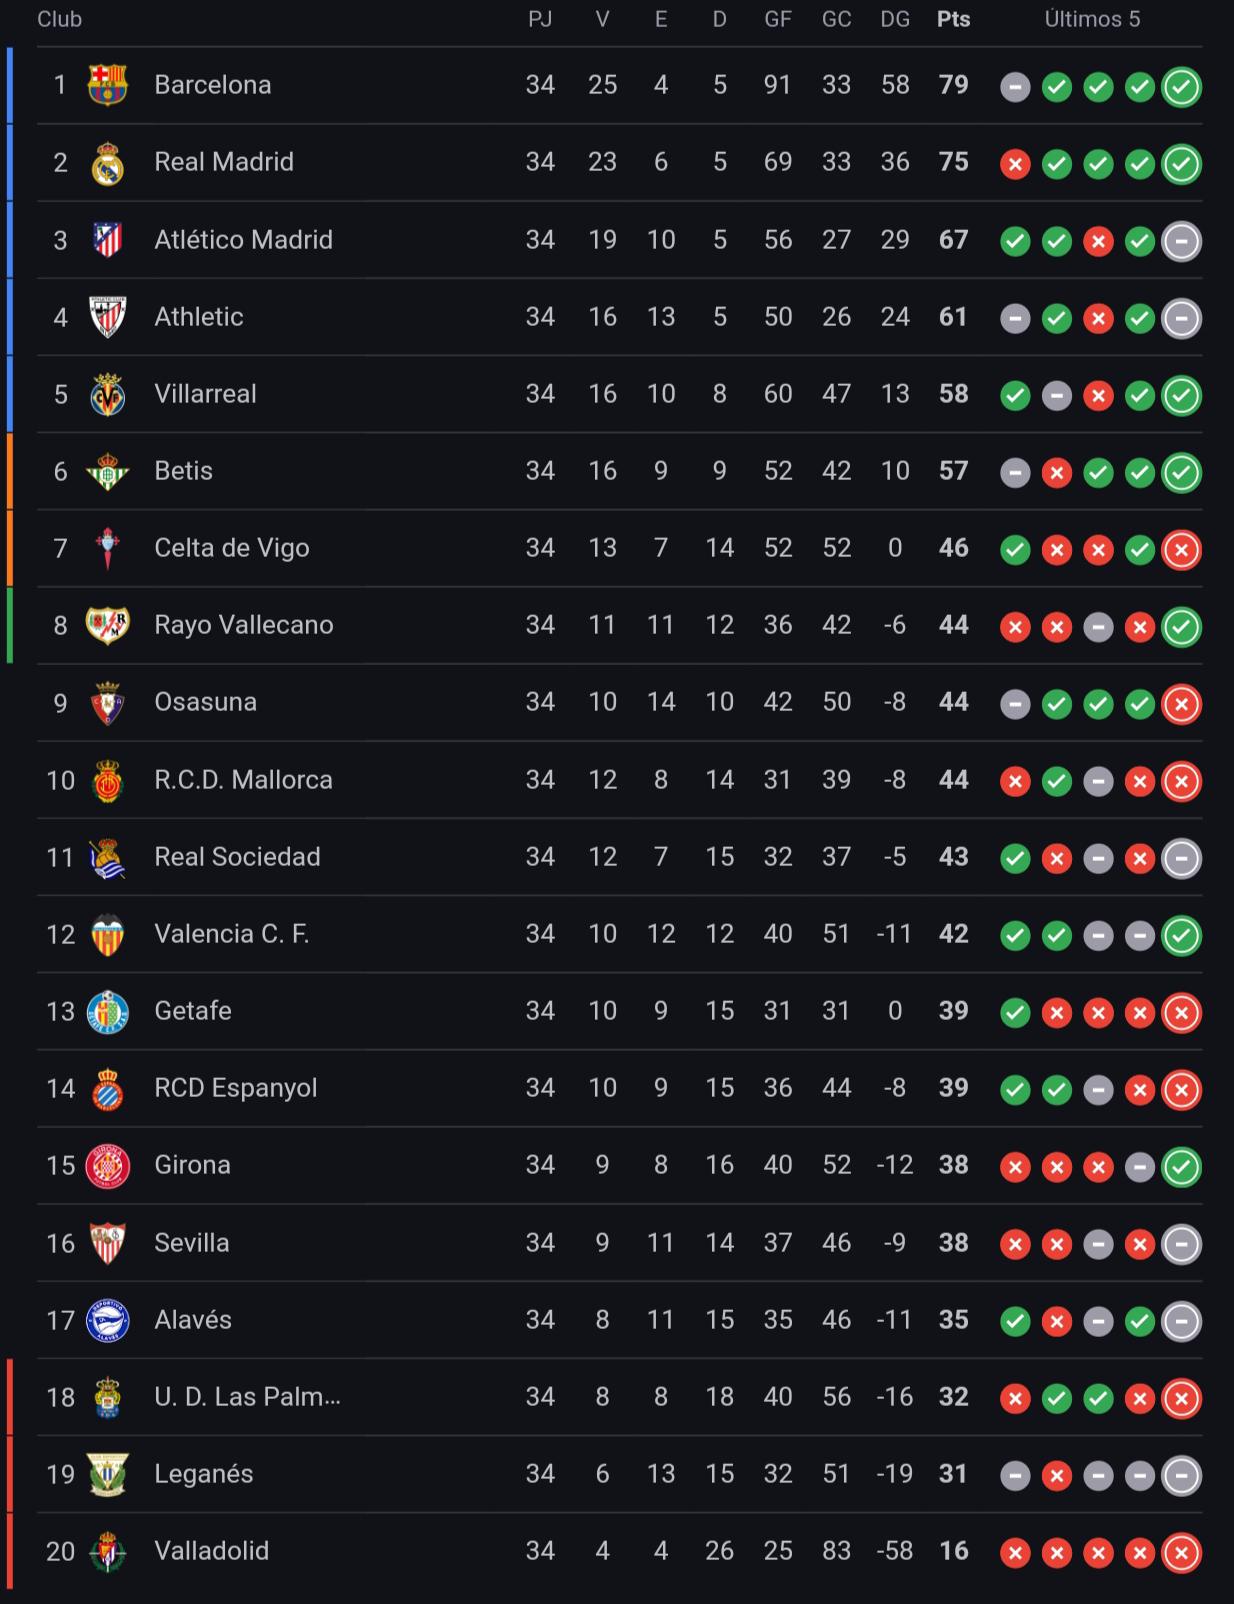The image size is (1234, 1604).
Task: Click the Villarreal yellow crest
Action: coord(107,394)
